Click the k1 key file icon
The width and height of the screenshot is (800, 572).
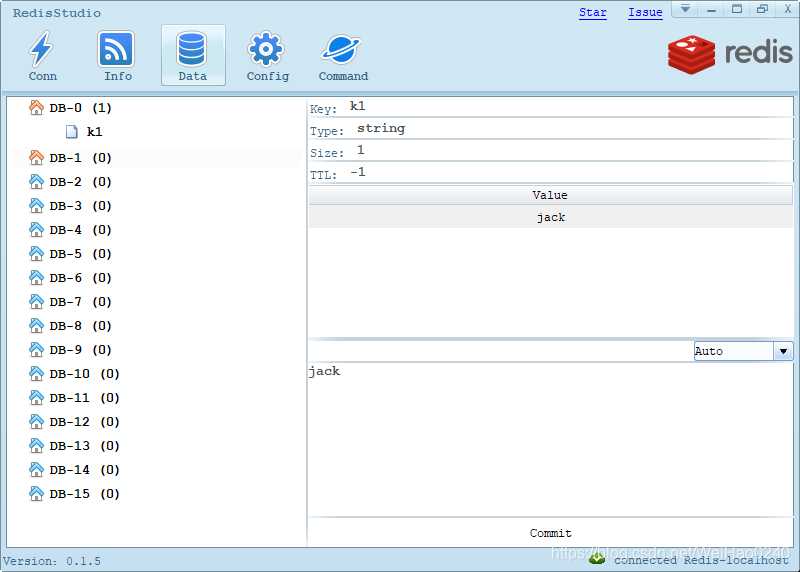72,131
